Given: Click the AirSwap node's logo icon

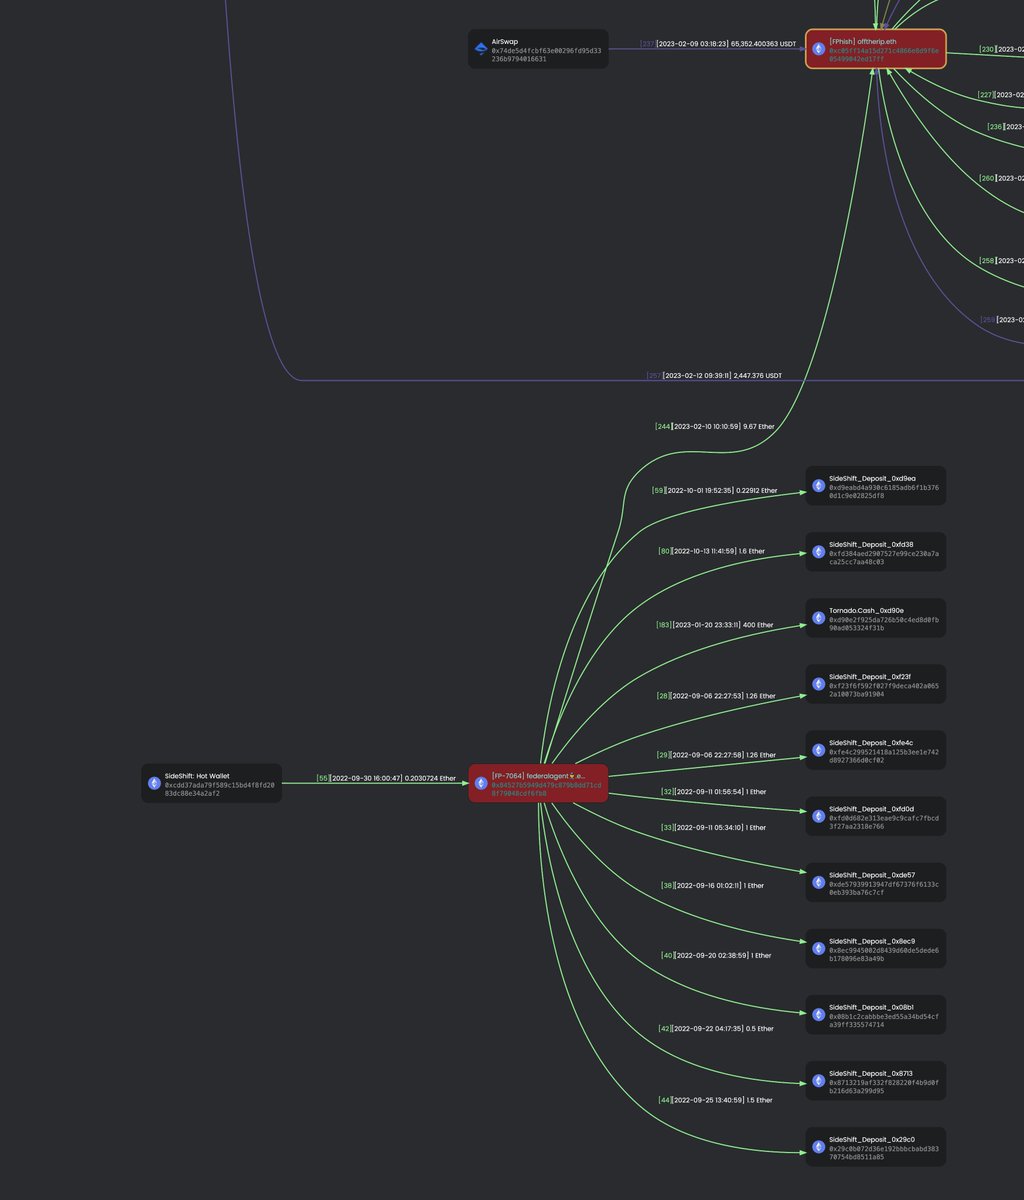Looking at the screenshot, I should tap(482, 49).
